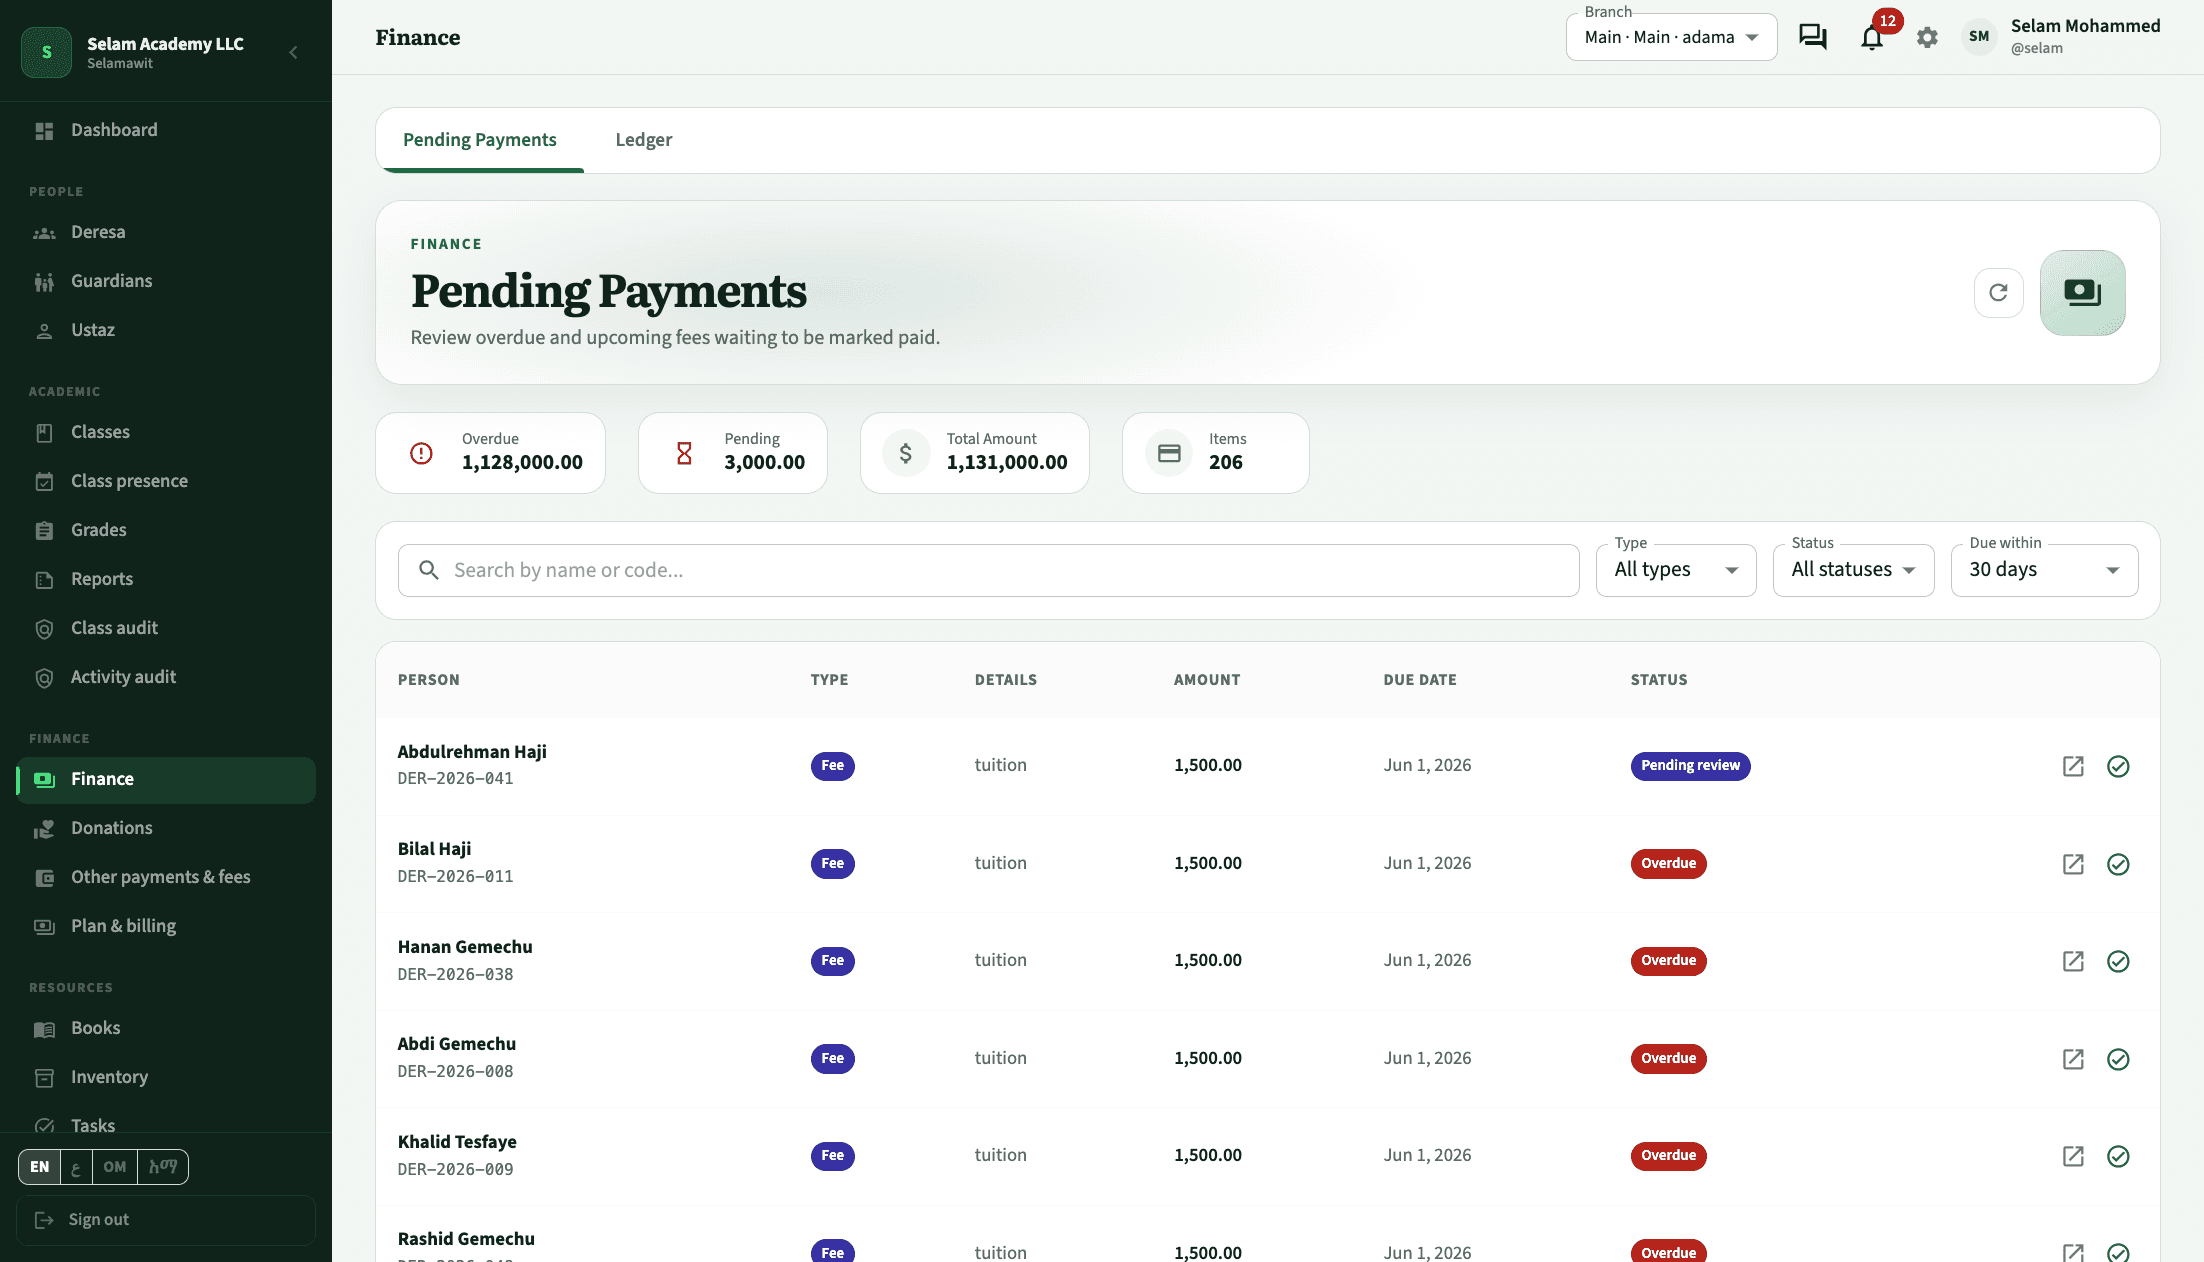Screen dimensions: 2204x1262
Task: Open Activity audit page
Action: (x=166, y=677)
